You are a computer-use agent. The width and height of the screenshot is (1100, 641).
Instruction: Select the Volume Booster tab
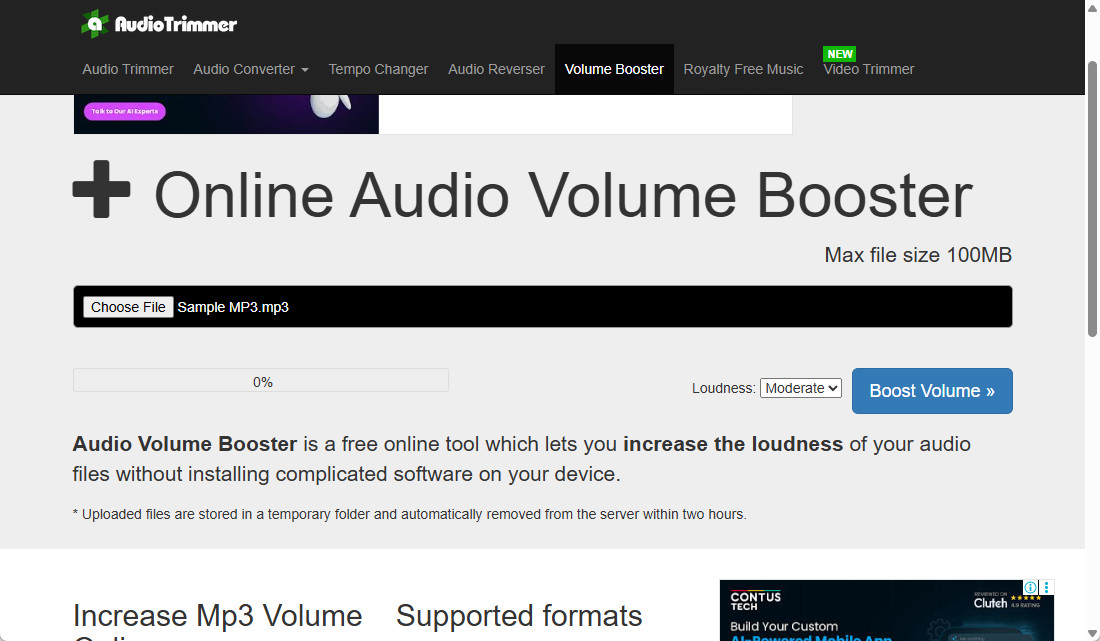click(613, 69)
